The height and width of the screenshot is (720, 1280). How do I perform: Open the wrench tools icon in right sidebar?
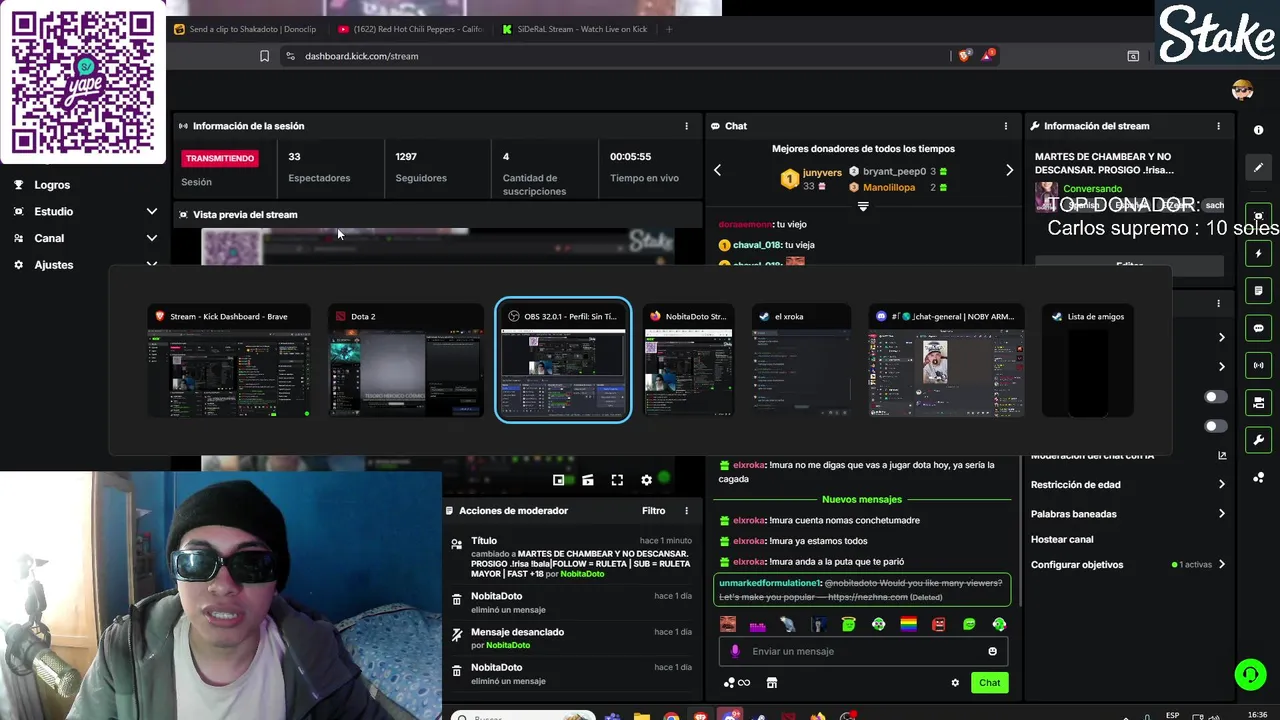click(1258, 440)
